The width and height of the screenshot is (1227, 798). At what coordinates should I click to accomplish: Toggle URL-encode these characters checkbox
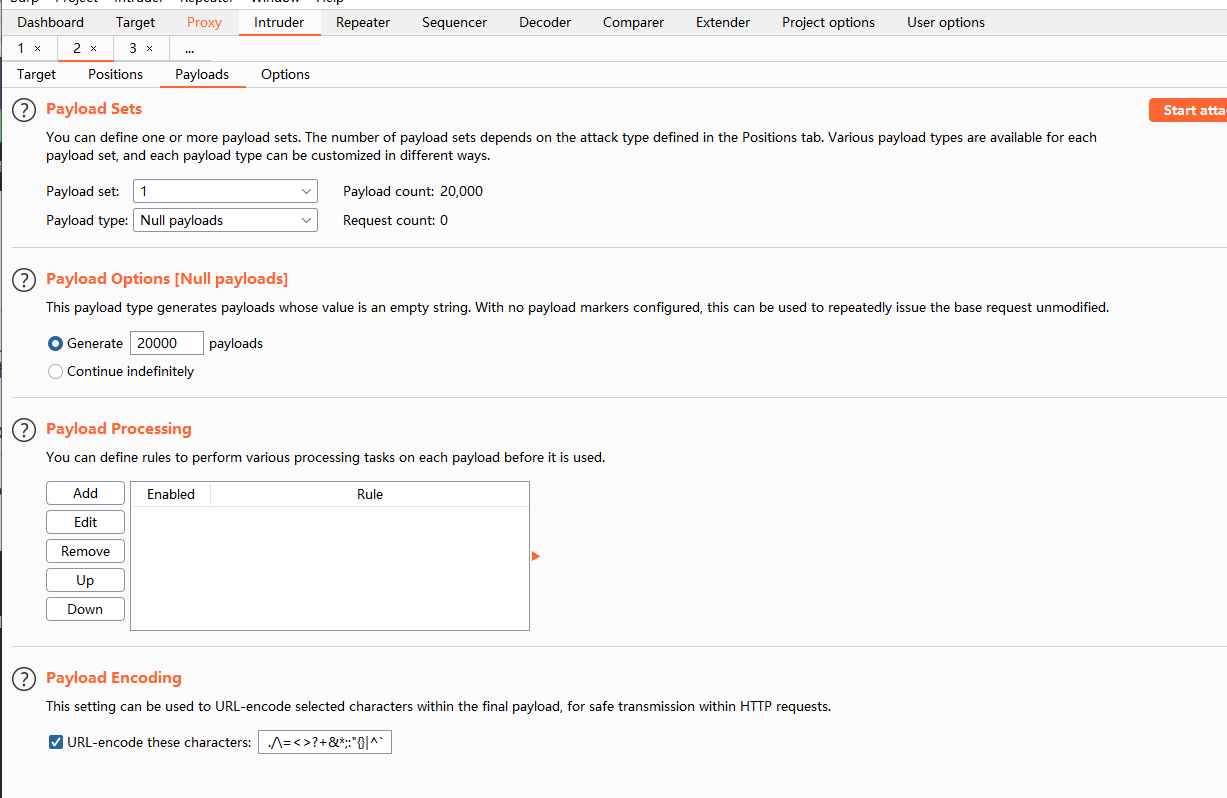[56, 742]
